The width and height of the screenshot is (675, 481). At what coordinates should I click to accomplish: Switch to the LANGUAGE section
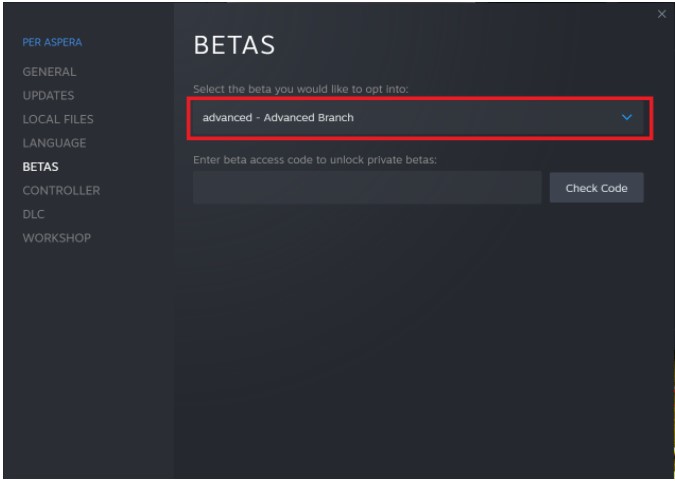54,143
